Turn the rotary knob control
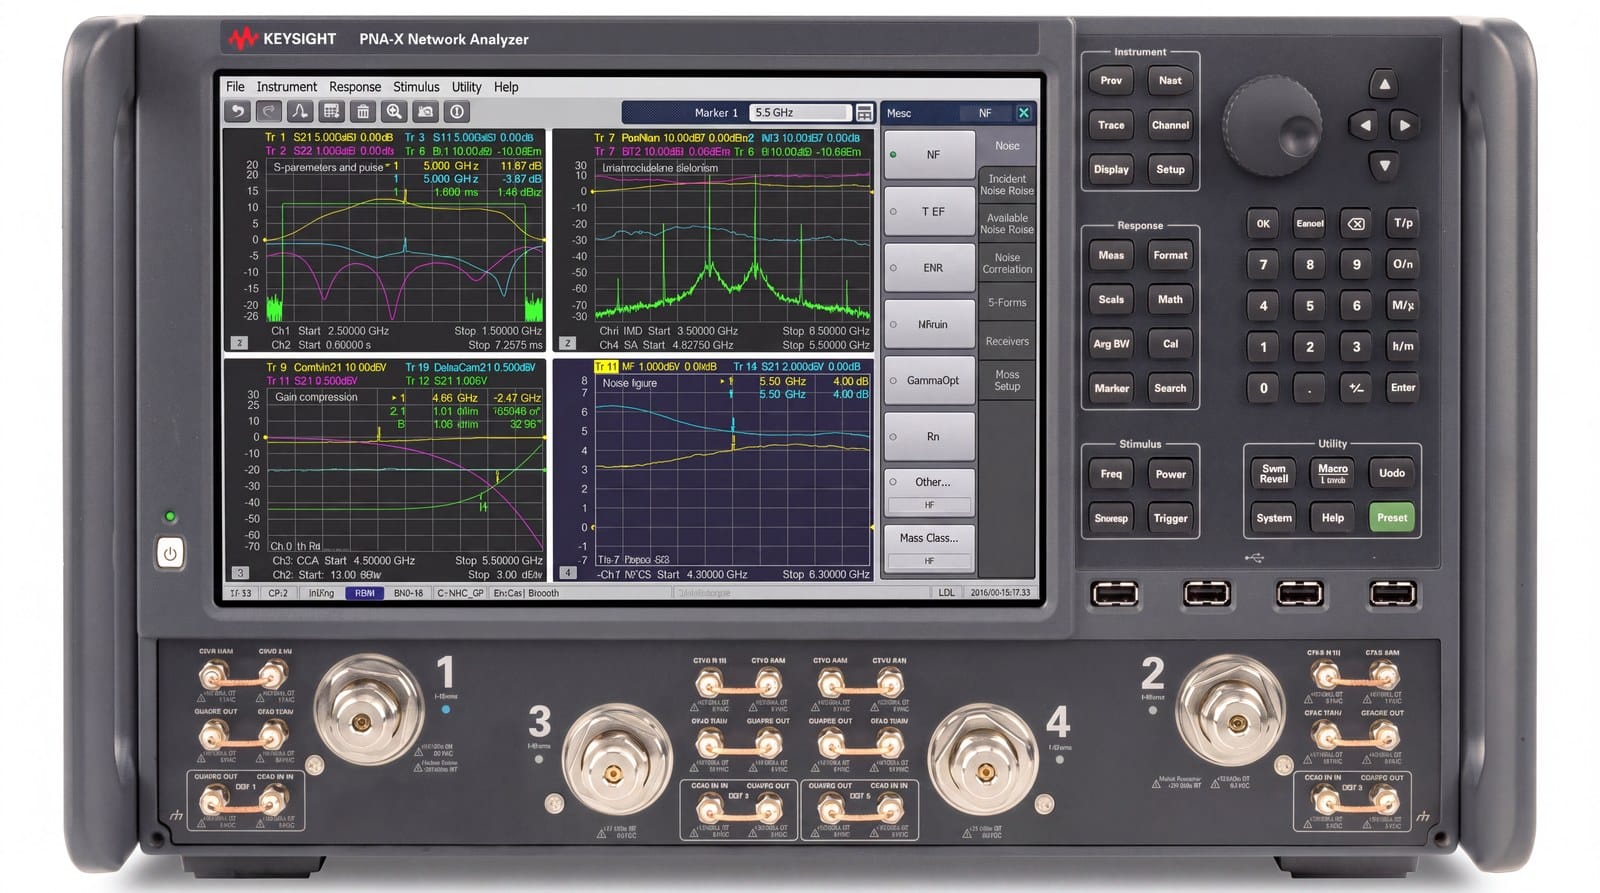1600x893 pixels. coord(1273,126)
